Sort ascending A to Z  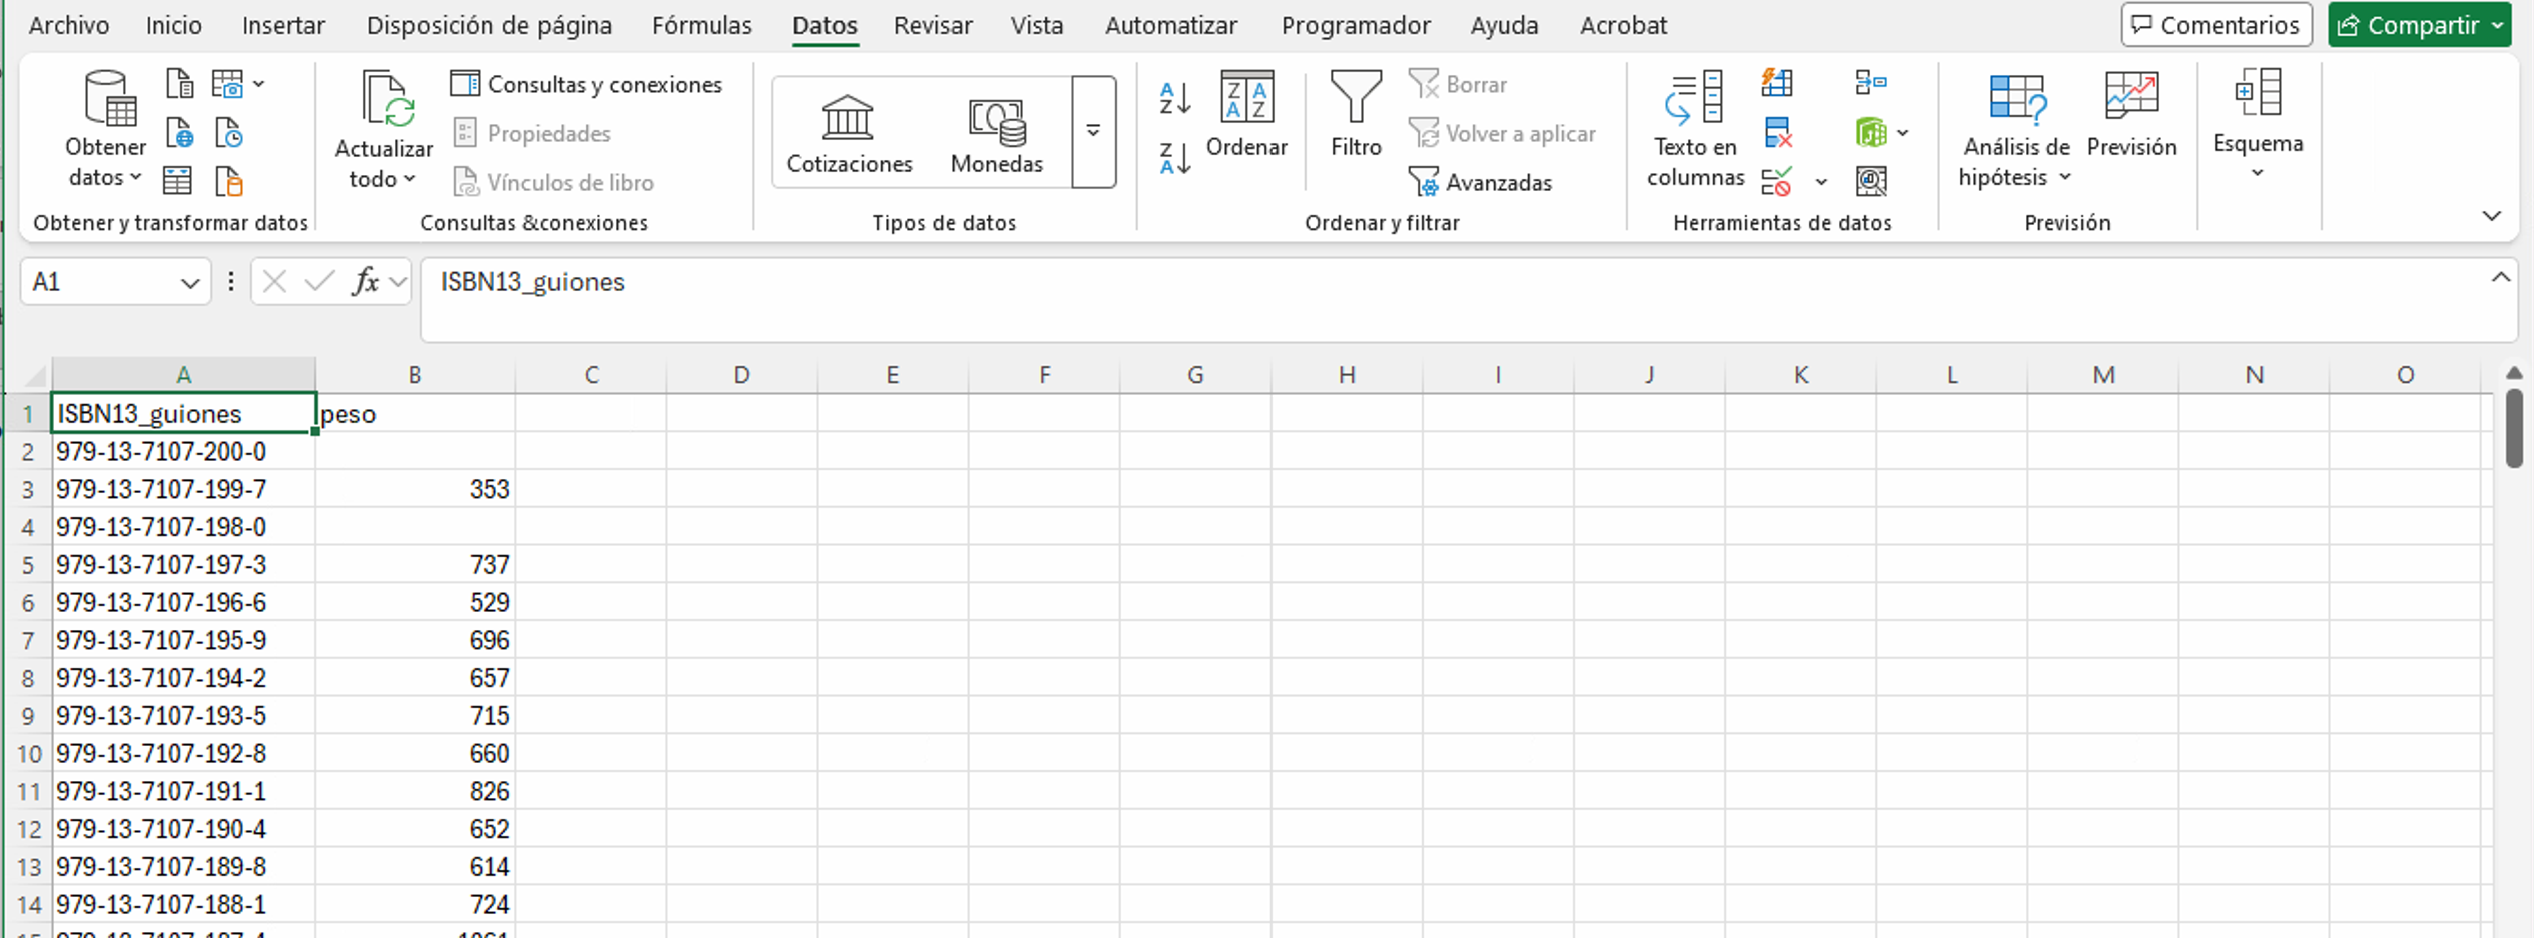[x=1175, y=98]
